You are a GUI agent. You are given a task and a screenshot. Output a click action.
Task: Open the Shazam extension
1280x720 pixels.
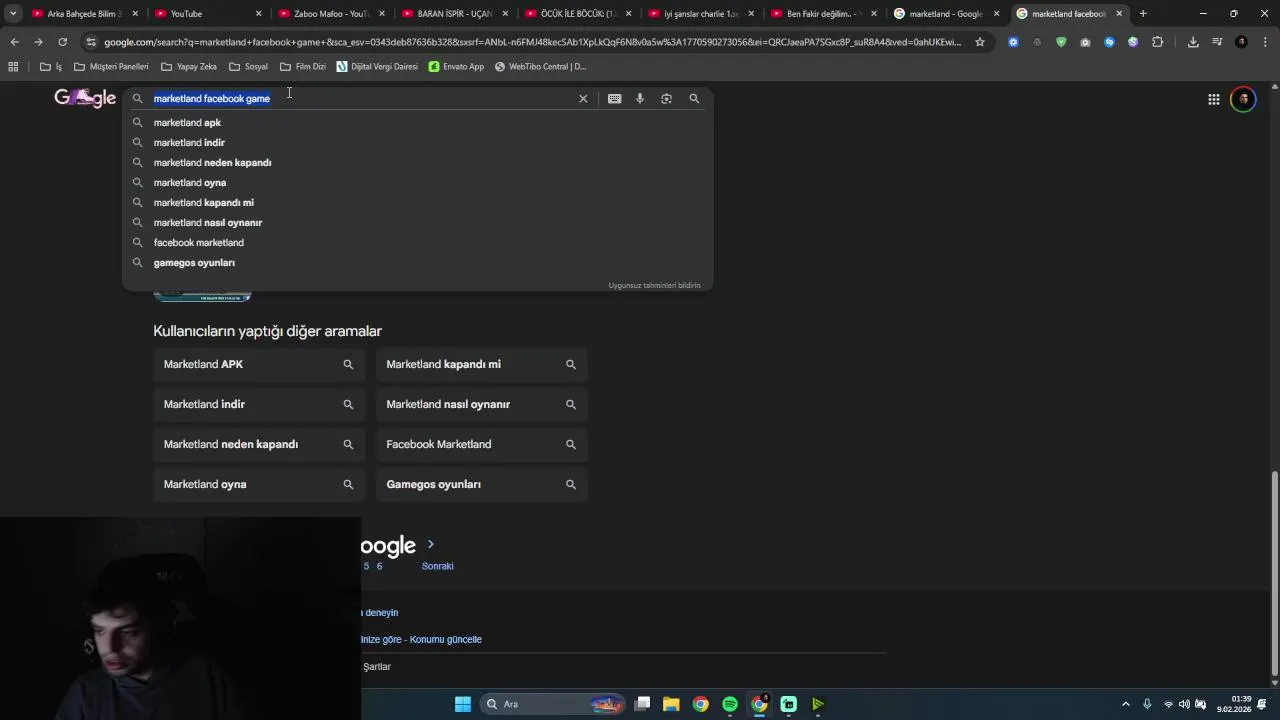[x=1109, y=42]
